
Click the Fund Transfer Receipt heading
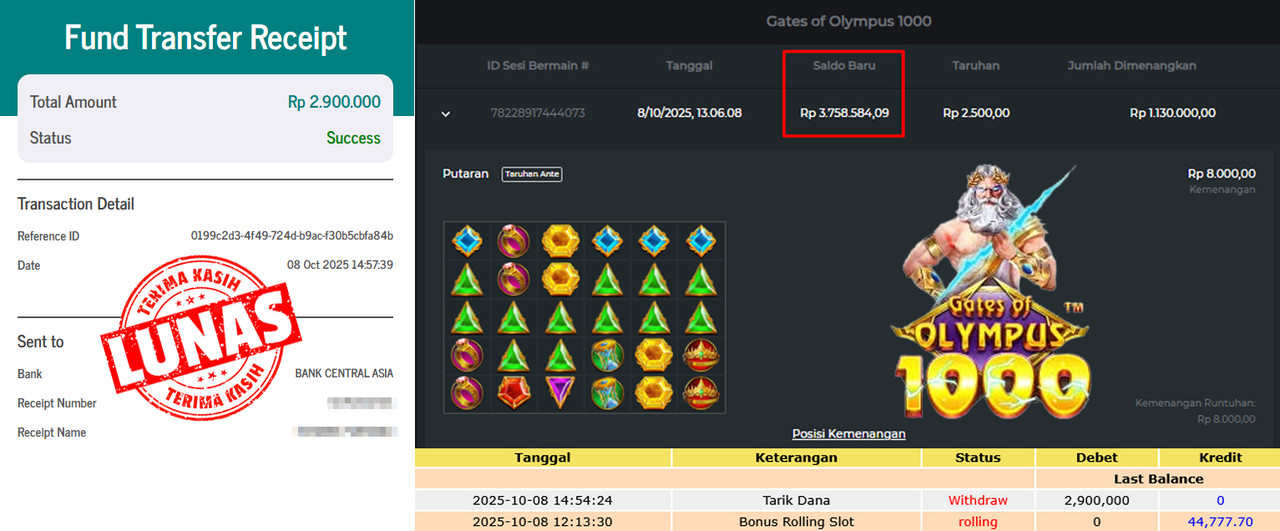206,38
